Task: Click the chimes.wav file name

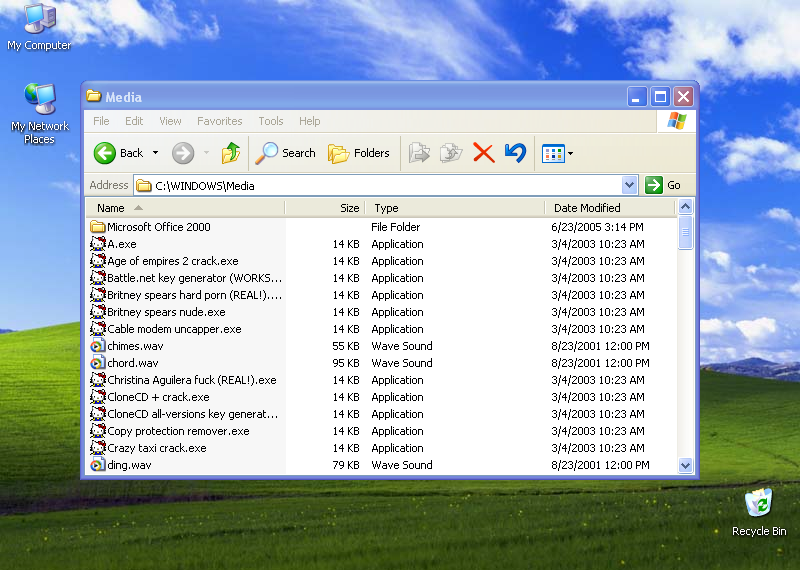Action: [x=135, y=346]
